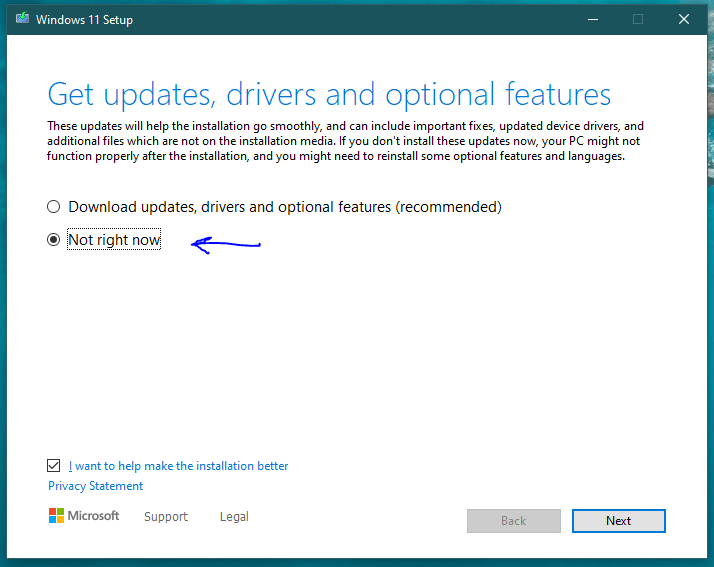Click the Windows 11 Setup title bar icon
The width and height of the screenshot is (714, 567).
click(22, 18)
